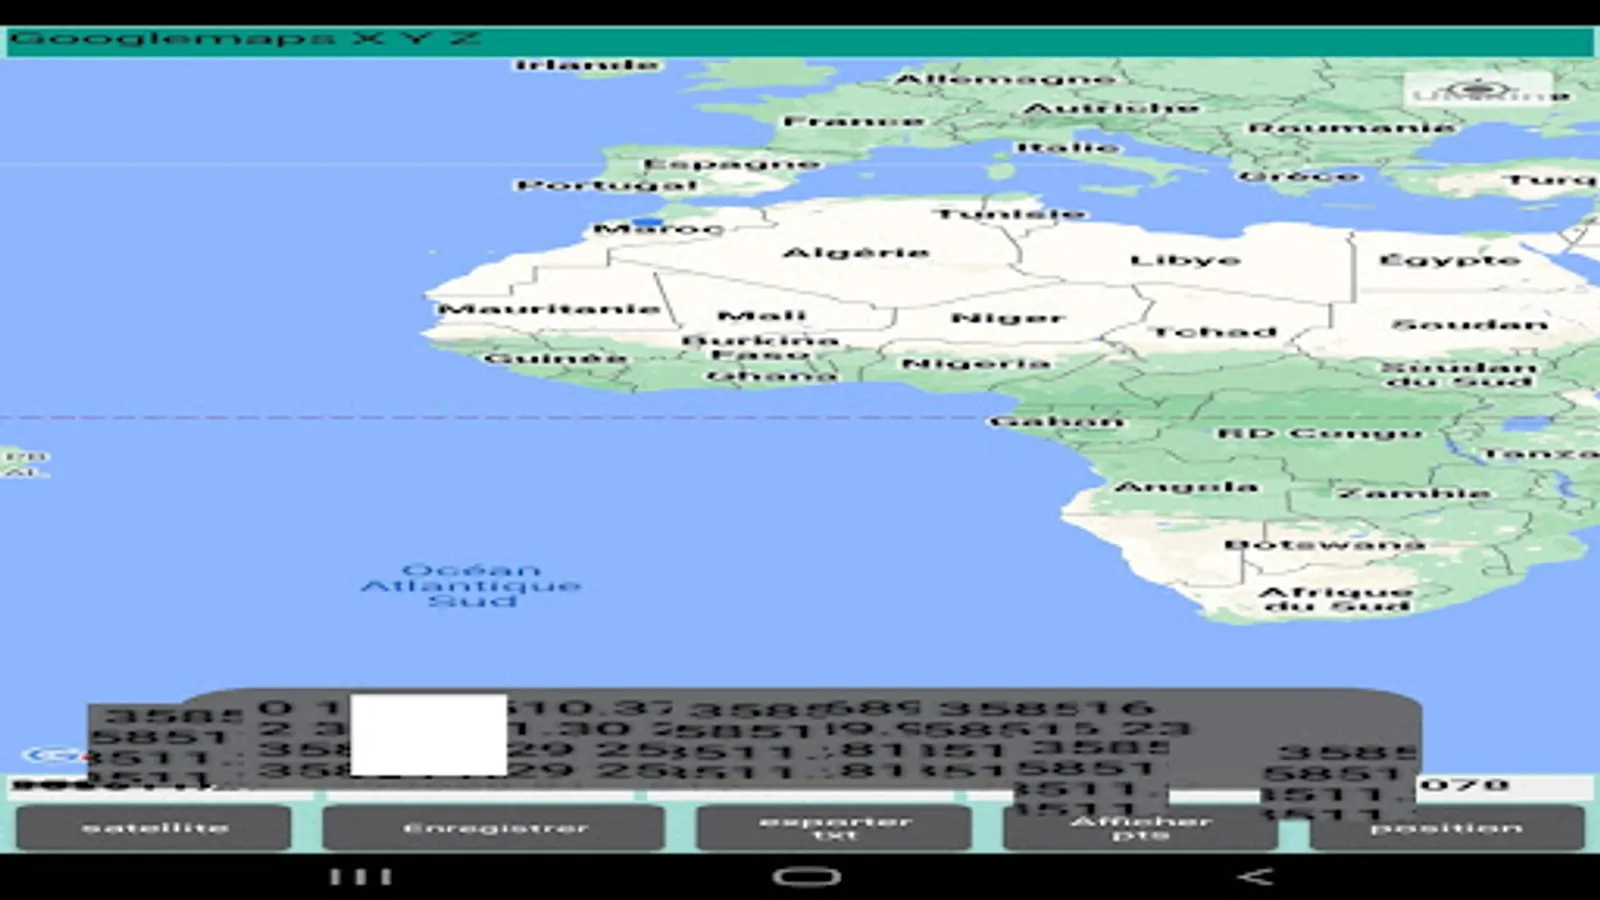Click the France label on the map
This screenshot has height=900, width=1600.
coord(853,122)
